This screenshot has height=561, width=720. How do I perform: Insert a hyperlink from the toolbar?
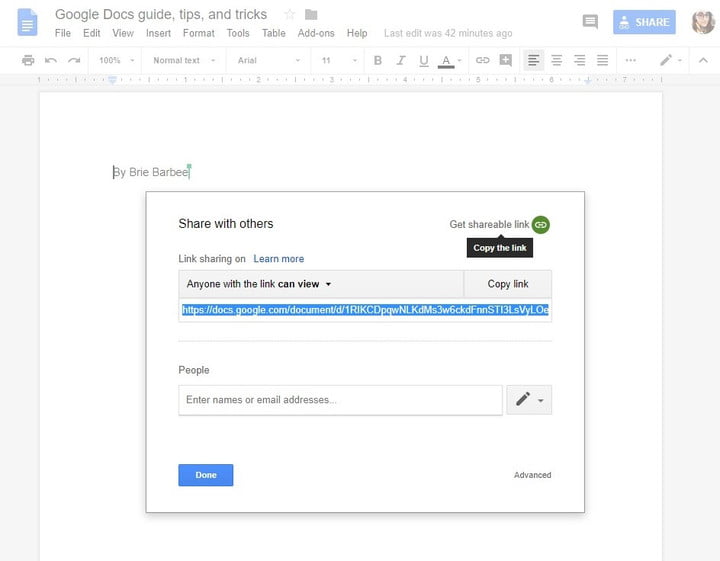point(482,60)
